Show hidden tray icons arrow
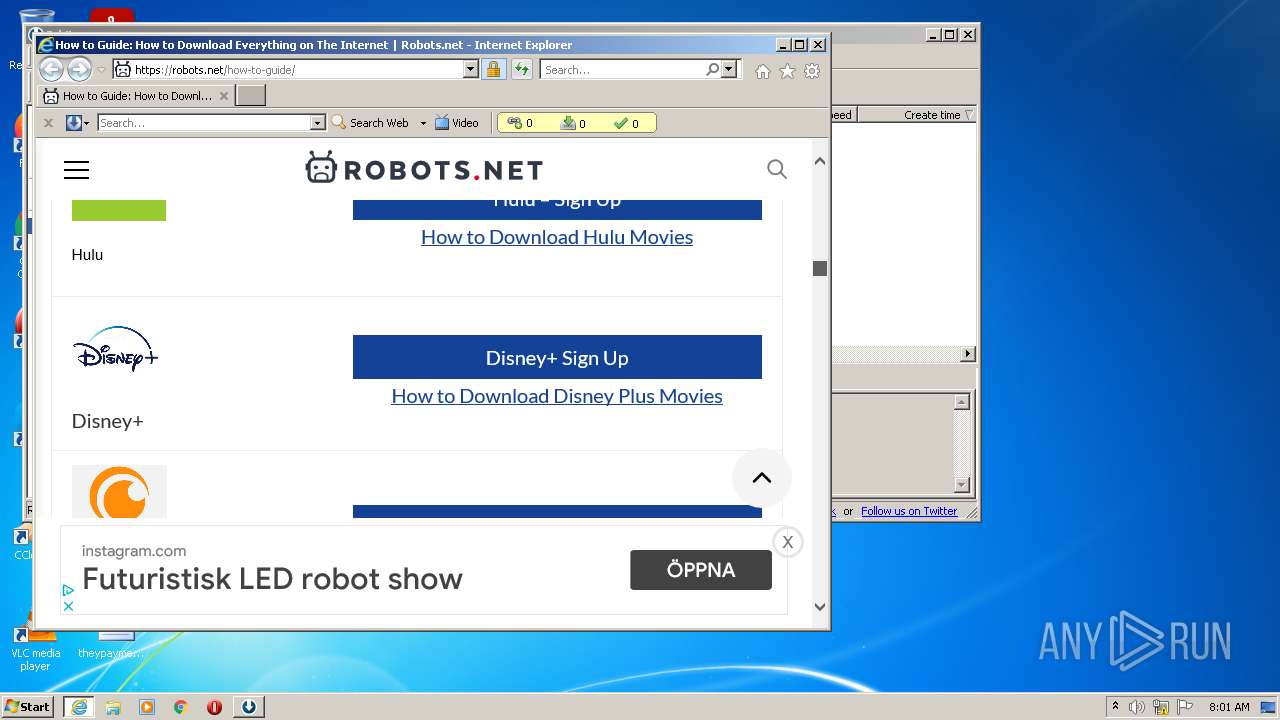The width and height of the screenshot is (1280, 720). coord(1115,706)
